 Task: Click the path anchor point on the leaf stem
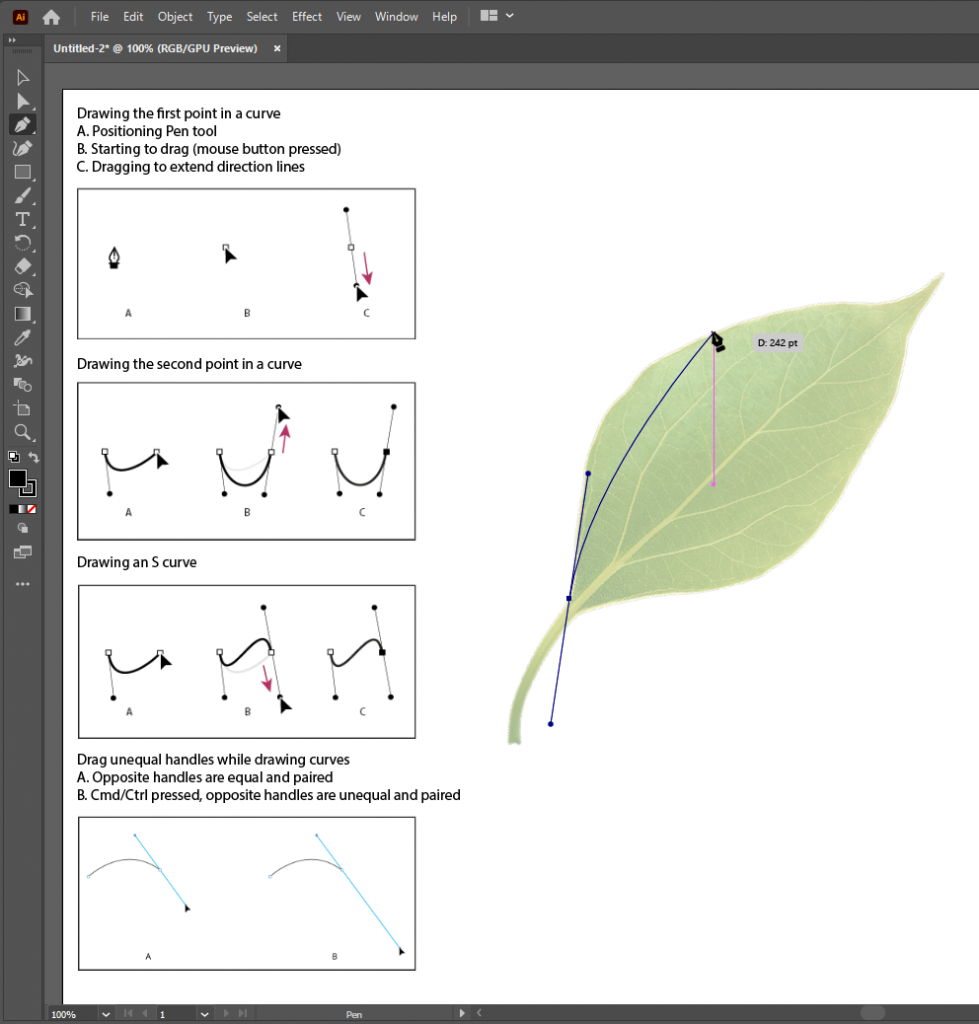tap(569, 598)
